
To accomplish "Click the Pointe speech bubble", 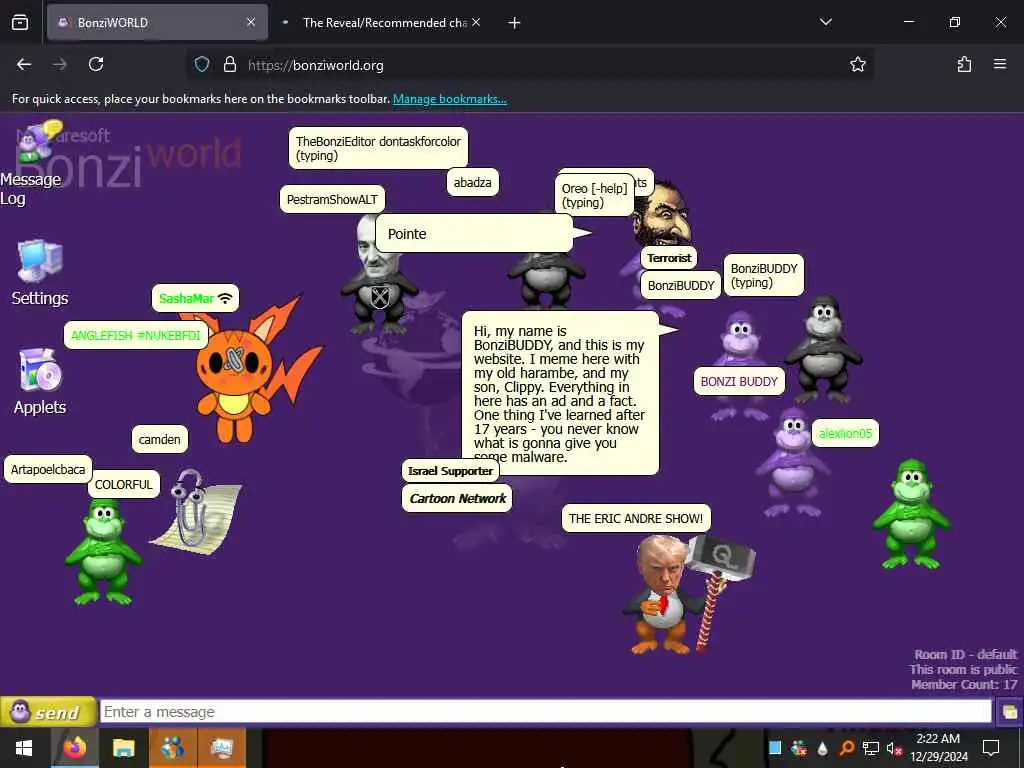I will tap(474, 233).
